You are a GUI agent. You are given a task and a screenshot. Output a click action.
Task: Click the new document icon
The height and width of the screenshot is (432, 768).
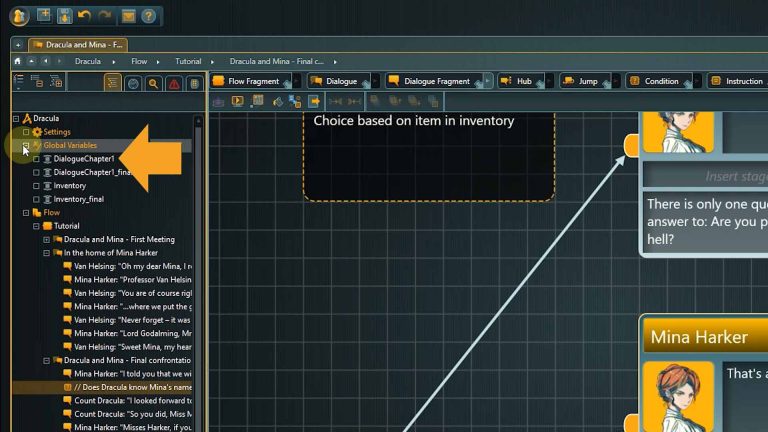click(44, 16)
